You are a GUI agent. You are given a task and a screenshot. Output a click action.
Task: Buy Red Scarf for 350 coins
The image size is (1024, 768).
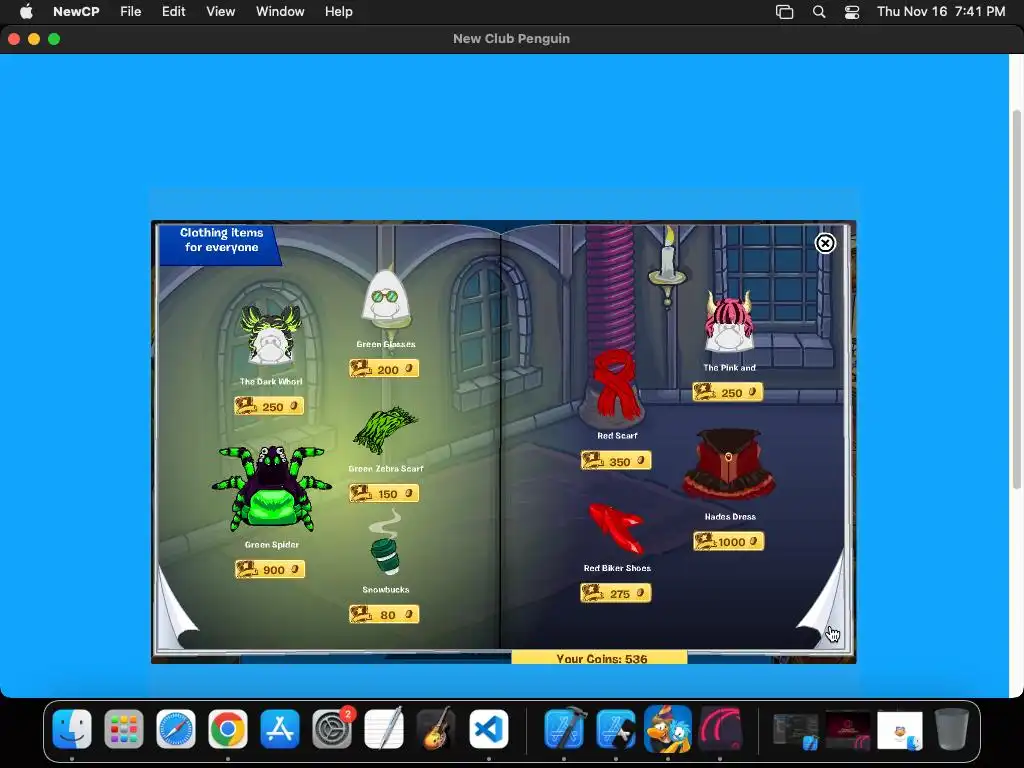click(616, 461)
